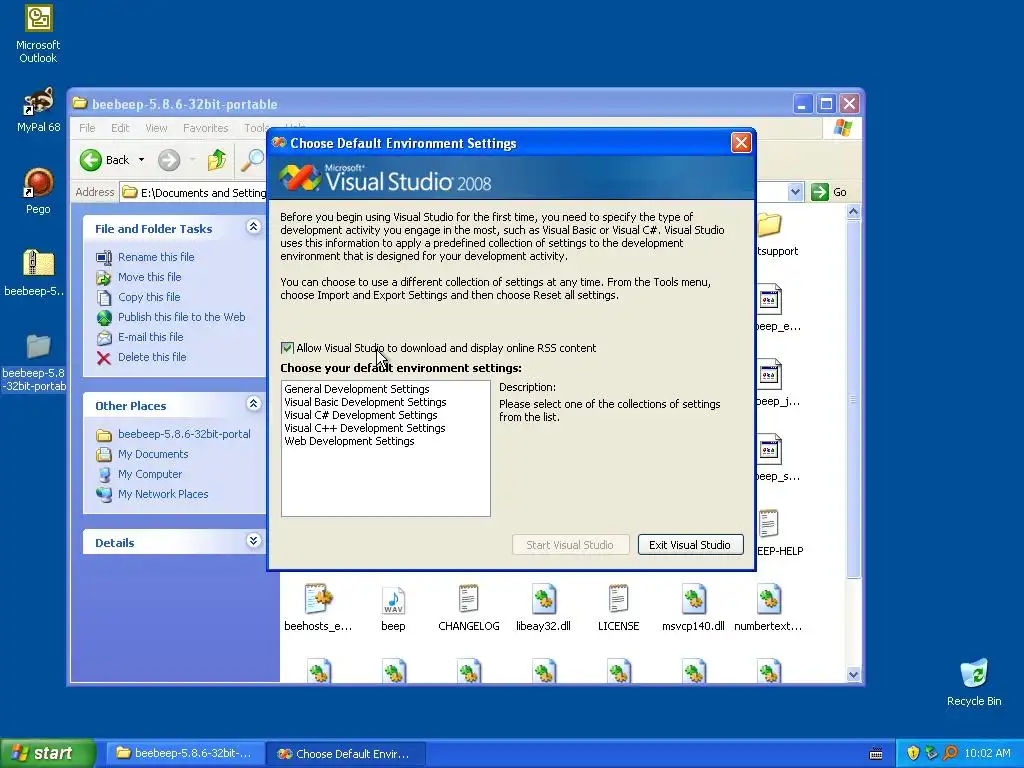This screenshot has width=1024, height=768.
Task: Choose Visual C# Development Settings
Action: click(360, 415)
